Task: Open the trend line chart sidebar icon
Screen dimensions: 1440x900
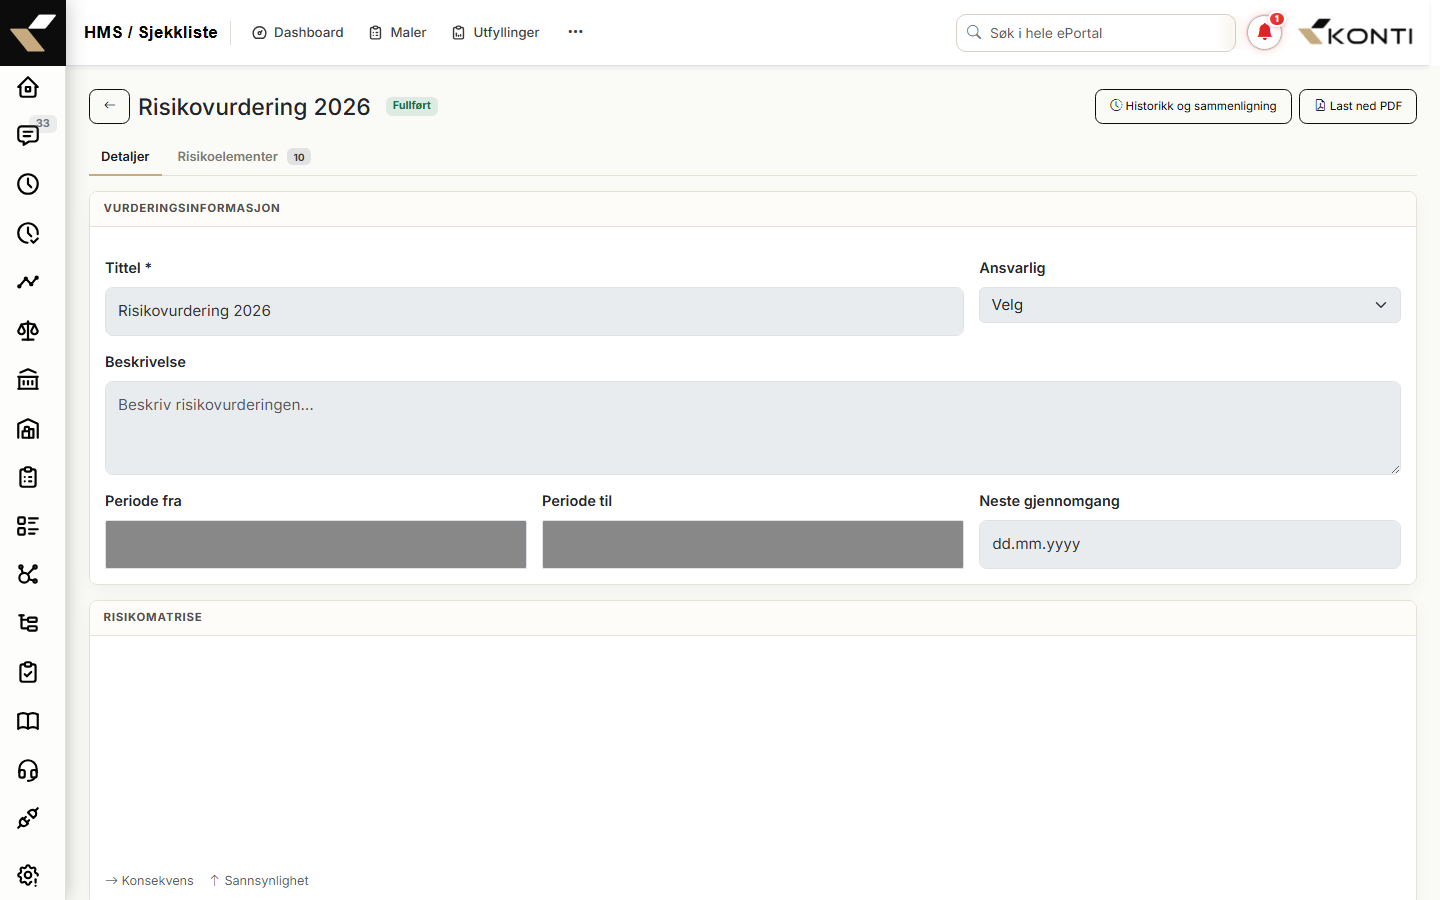Action: [x=28, y=282]
